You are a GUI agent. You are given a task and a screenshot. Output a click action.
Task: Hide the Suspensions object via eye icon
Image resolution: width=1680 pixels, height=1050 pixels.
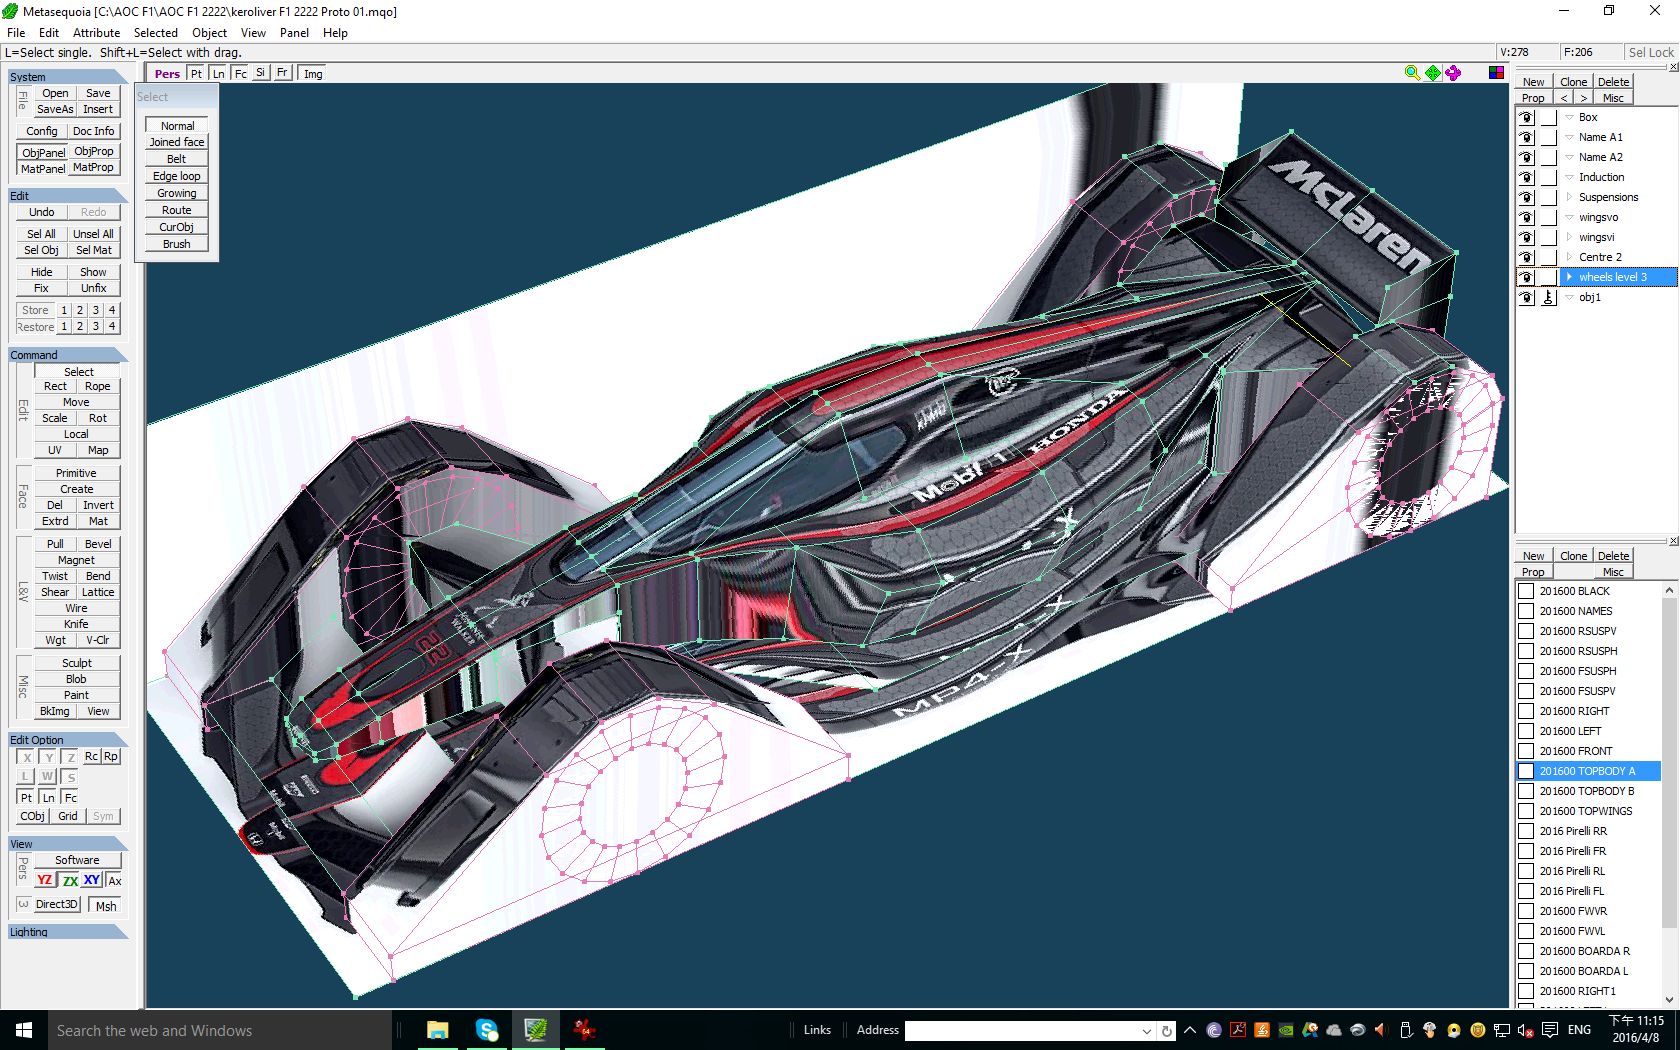(x=1526, y=197)
